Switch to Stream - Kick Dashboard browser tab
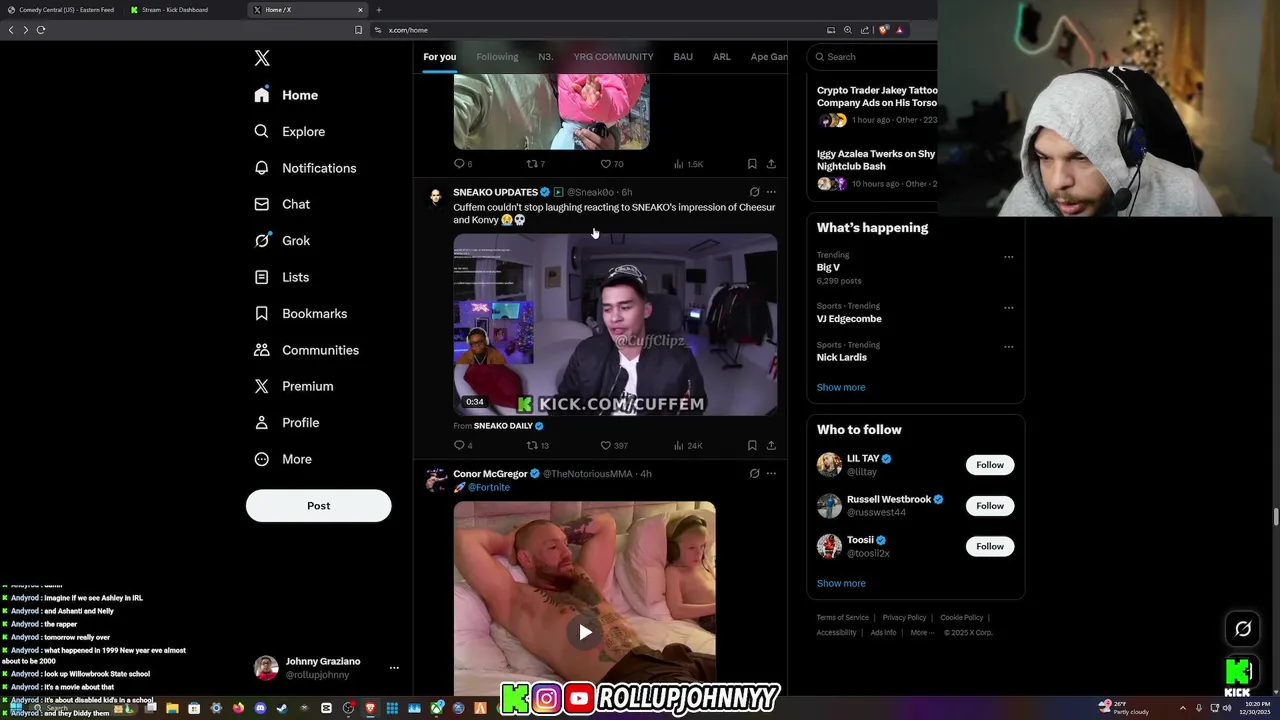The height and width of the screenshot is (720, 1280). 185,10
